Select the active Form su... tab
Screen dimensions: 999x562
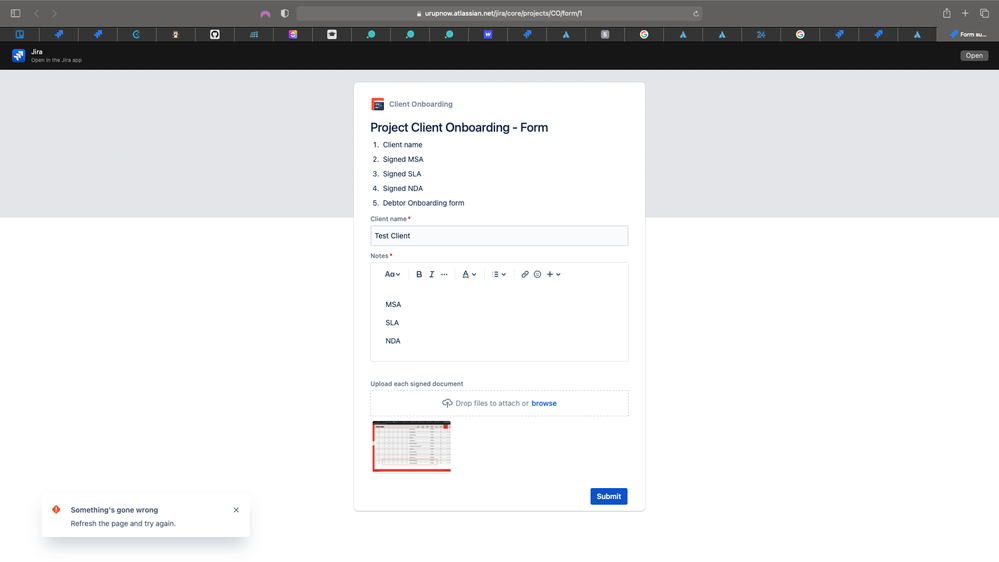[x=968, y=34]
